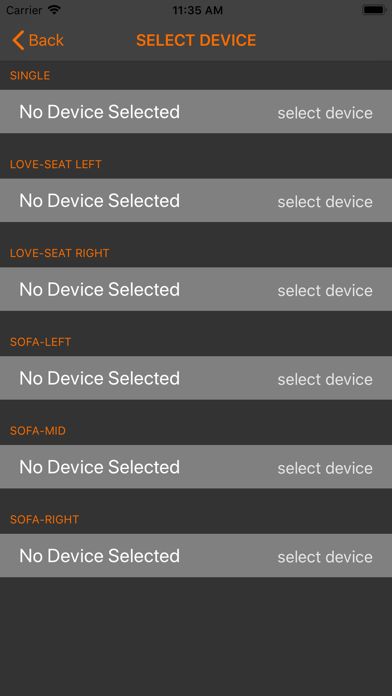The image size is (392, 696).
Task: Open No Device Selected row under SINGLE
Action: click(196, 111)
